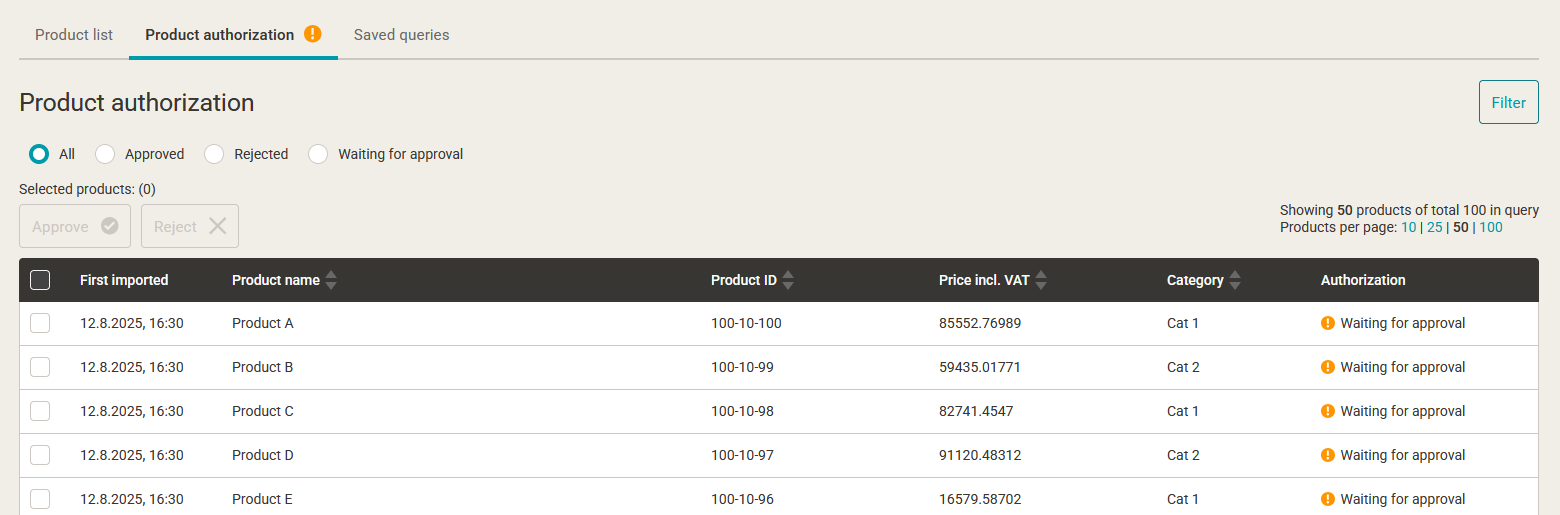This screenshot has width=1560, height=515.
Task: Click the warning icon in Product E row
Action: click(1328, 499)
